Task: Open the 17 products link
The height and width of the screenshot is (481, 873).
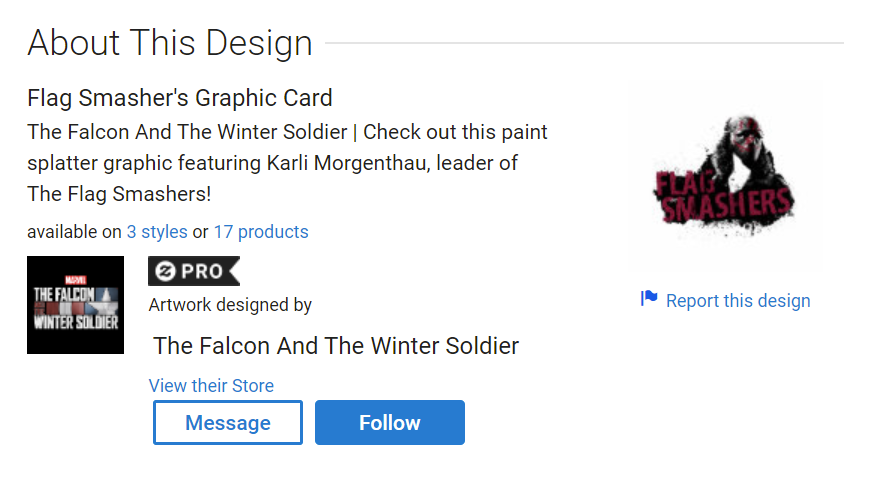Action: coord(261,232)
